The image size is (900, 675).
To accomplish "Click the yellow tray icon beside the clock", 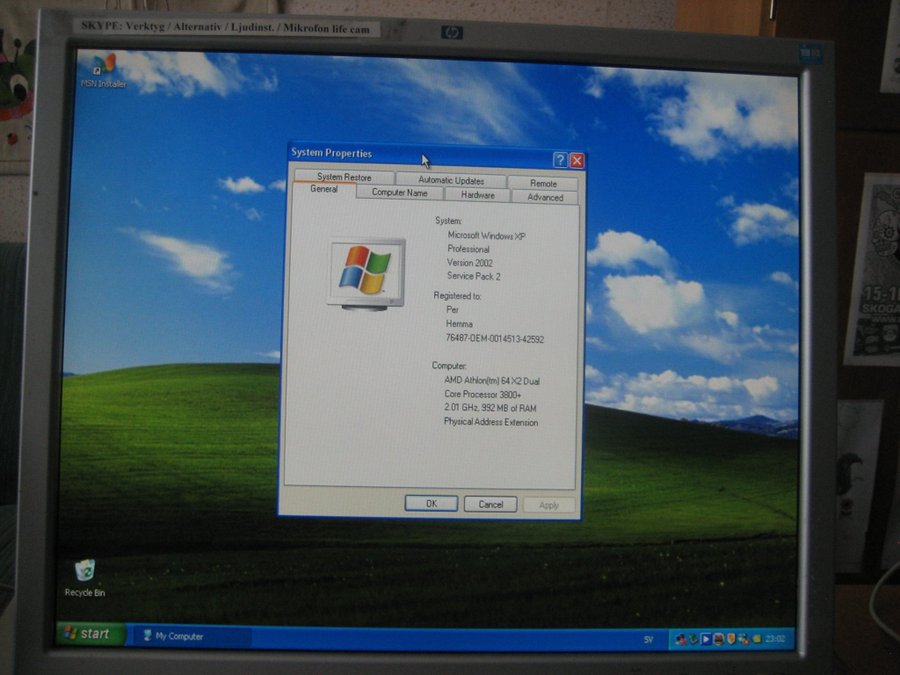I will [x=757, y=639].
